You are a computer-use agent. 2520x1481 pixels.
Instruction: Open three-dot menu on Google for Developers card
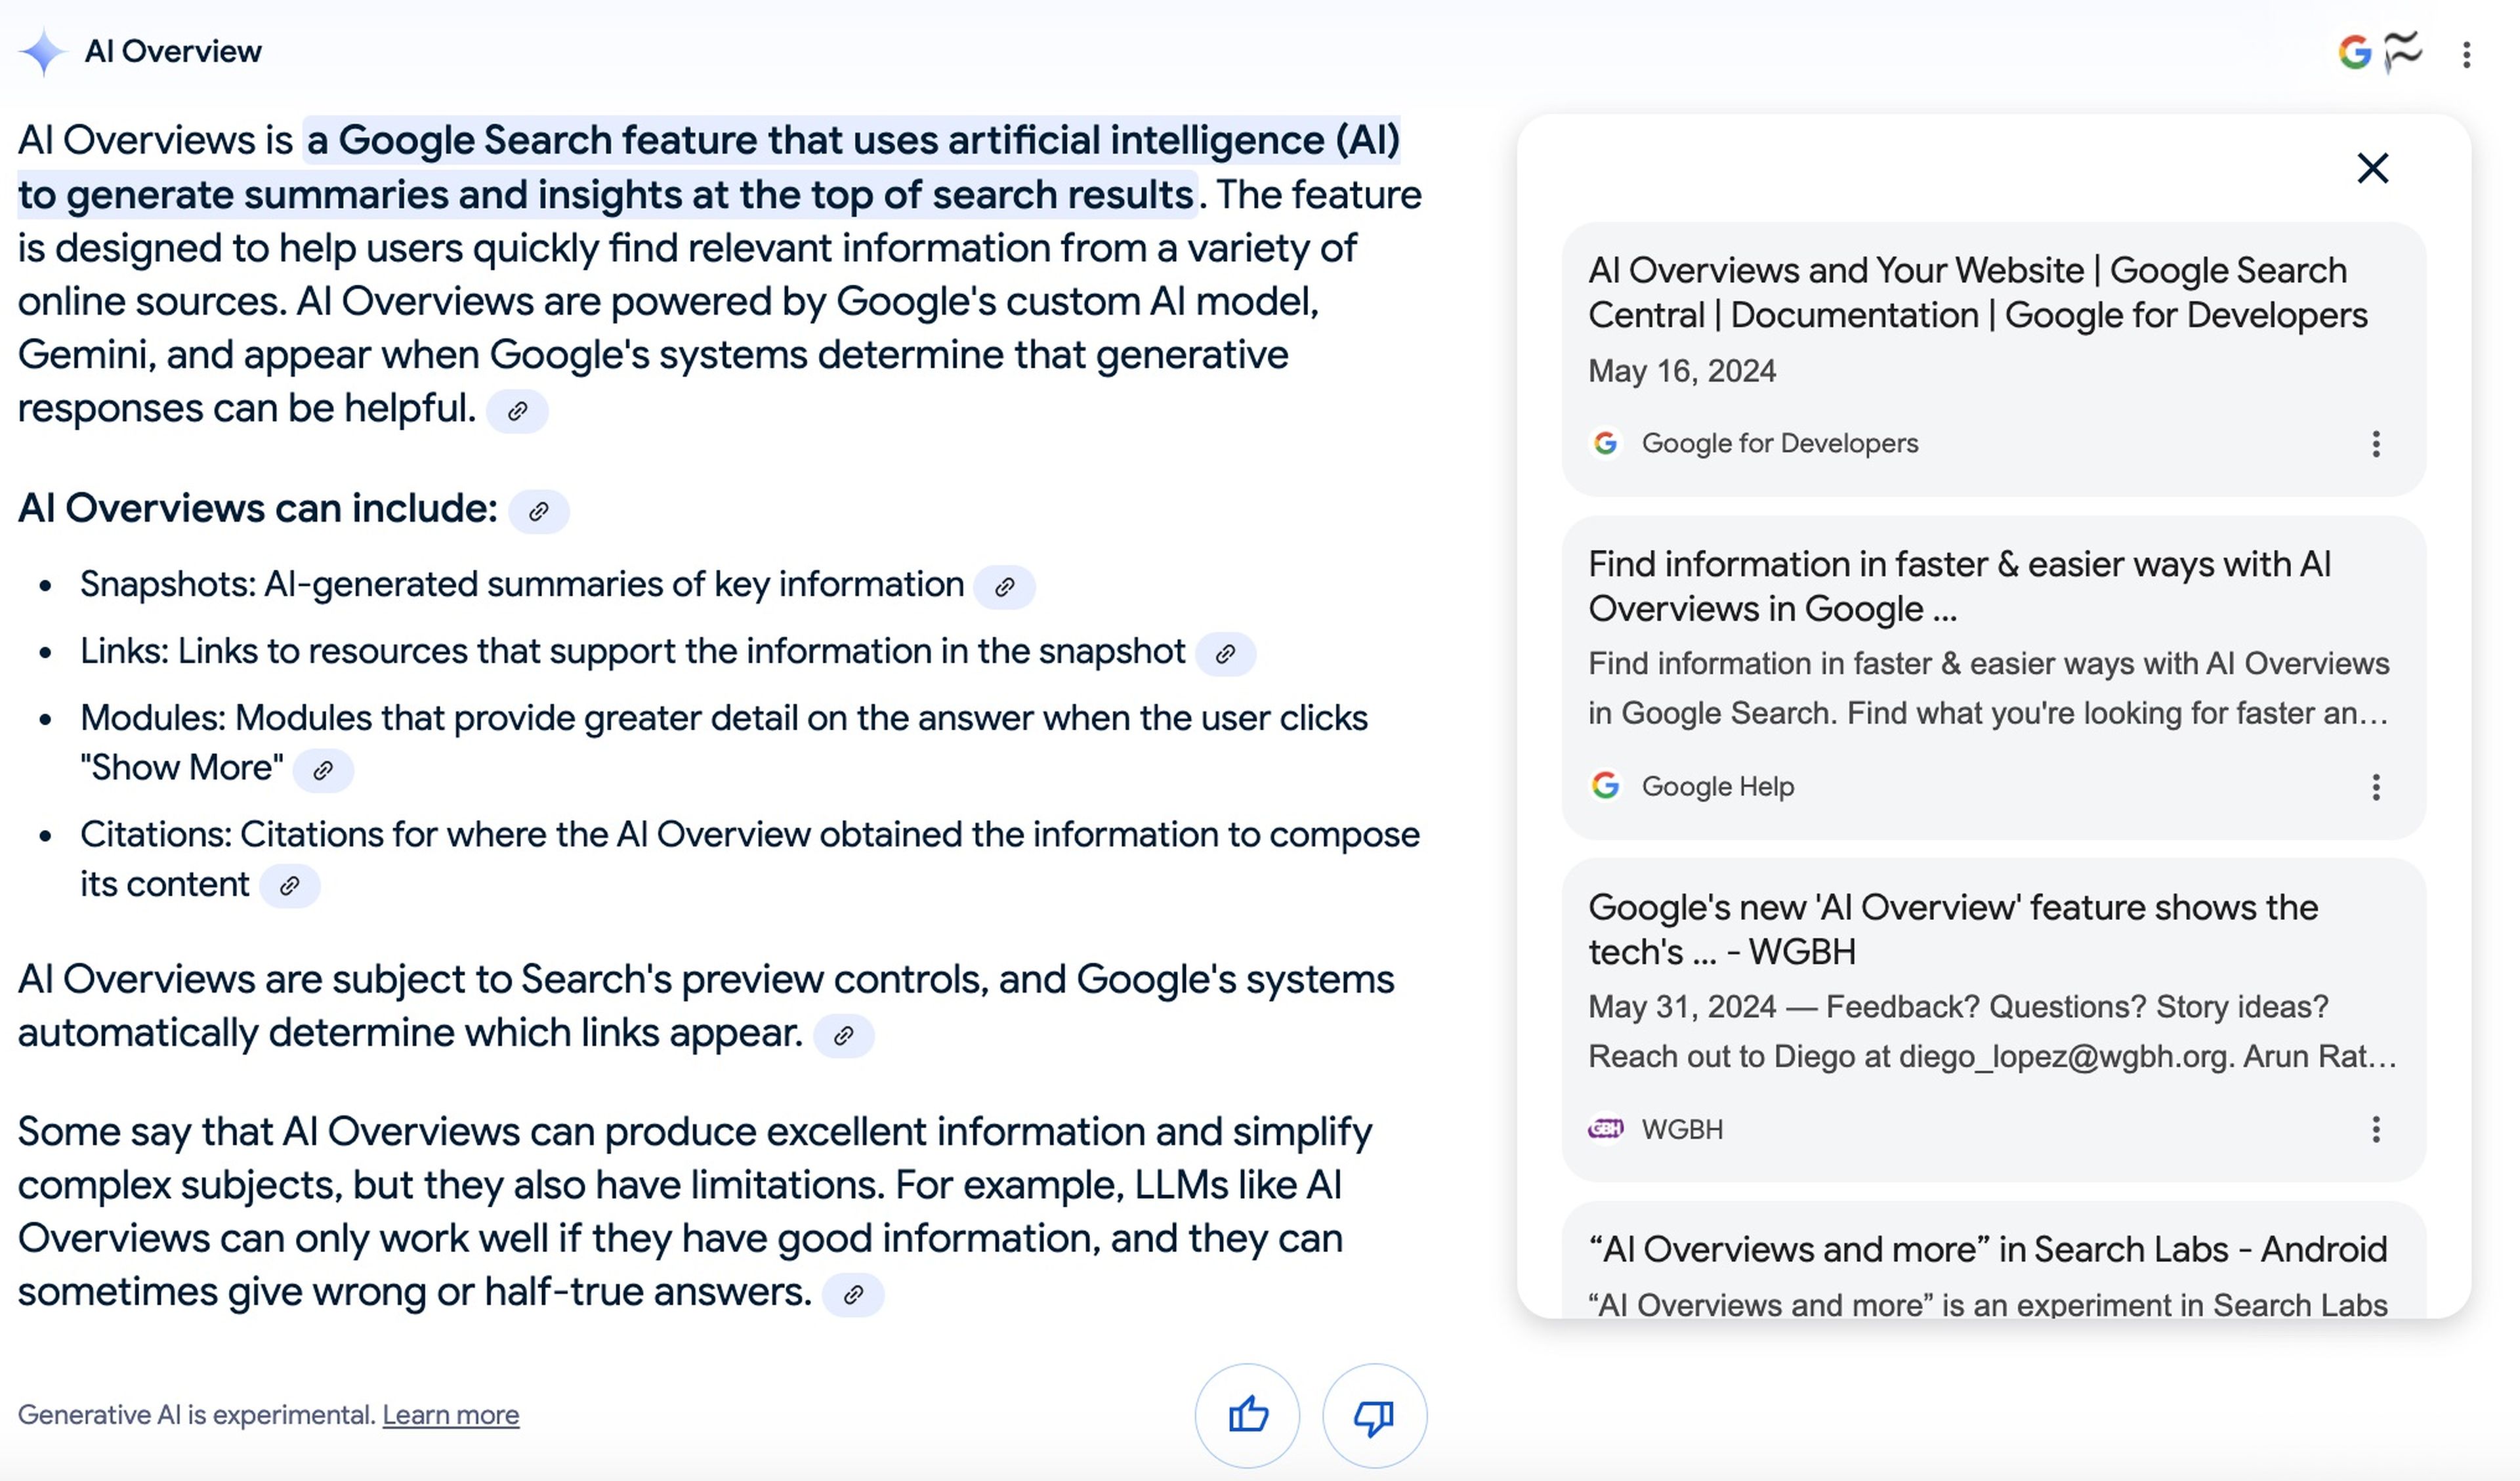pos(2376,444)
